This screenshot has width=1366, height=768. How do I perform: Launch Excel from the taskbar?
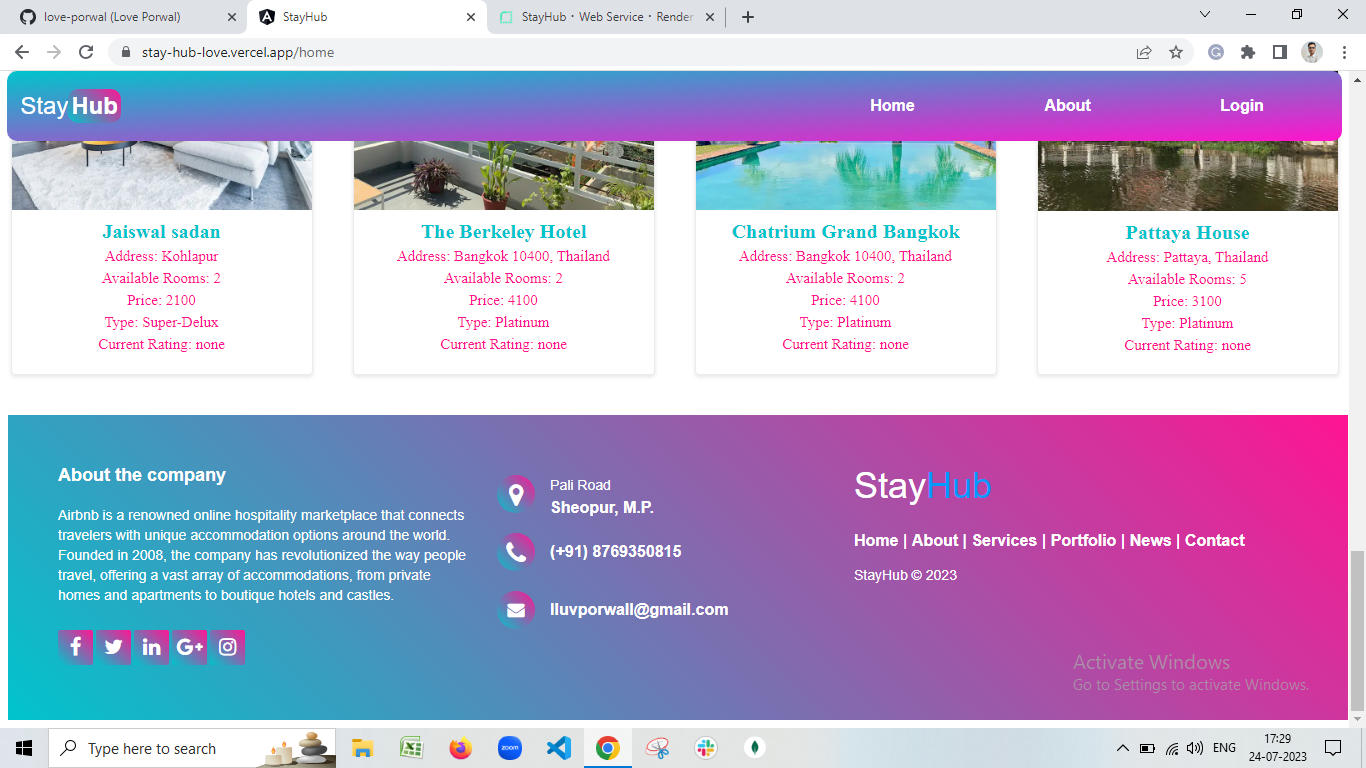(x=412, y=747)
